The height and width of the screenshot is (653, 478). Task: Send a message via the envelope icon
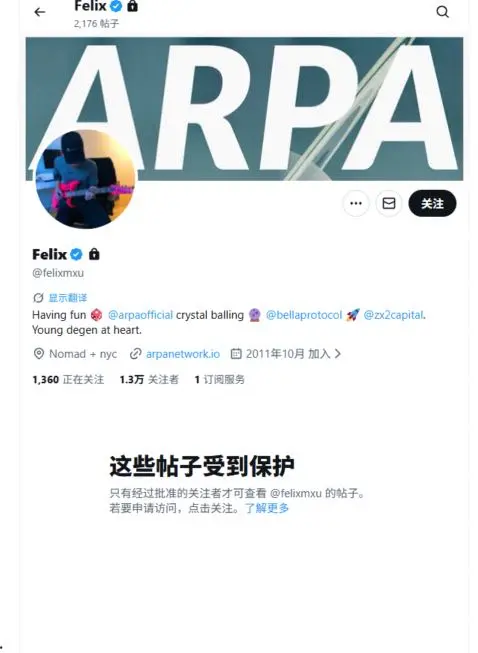(x=389, y=203)
